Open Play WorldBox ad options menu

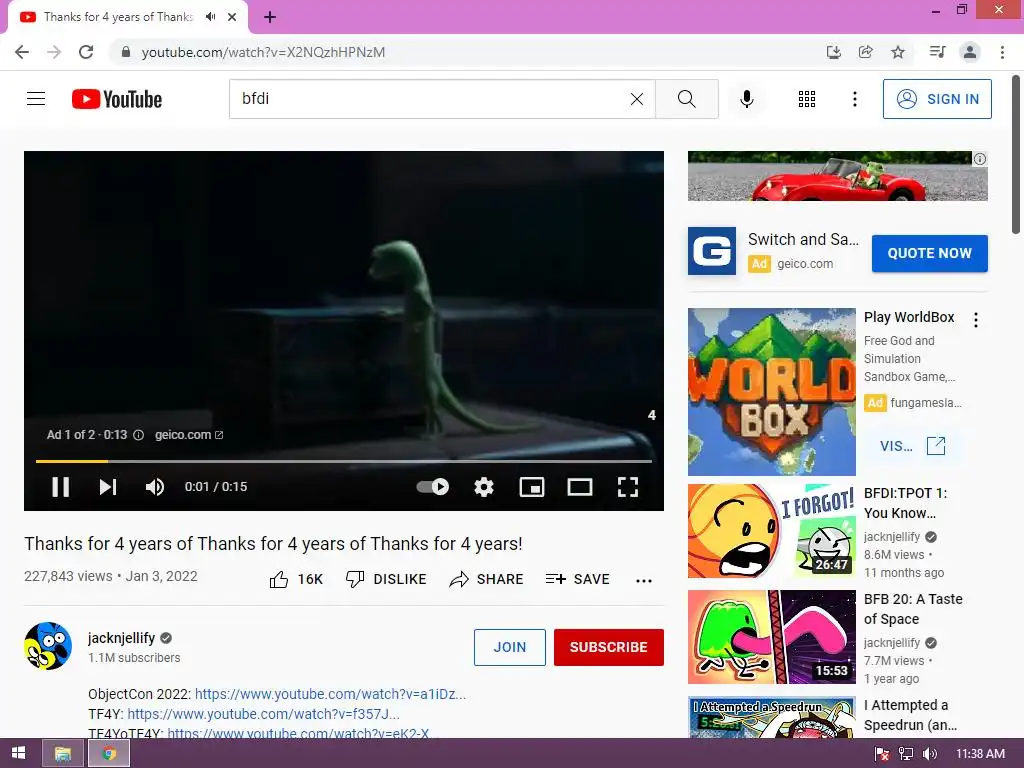[976, 320]
